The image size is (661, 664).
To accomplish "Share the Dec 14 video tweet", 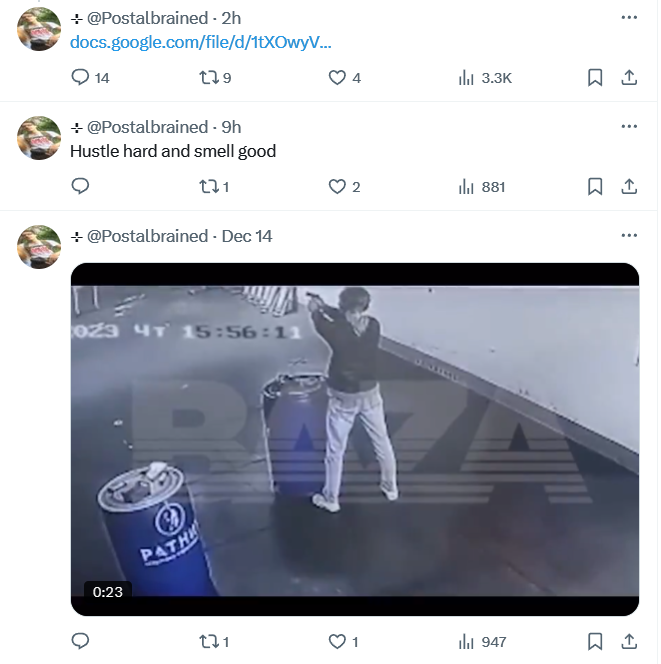I will pyautogui.click(x=629, y=641).
